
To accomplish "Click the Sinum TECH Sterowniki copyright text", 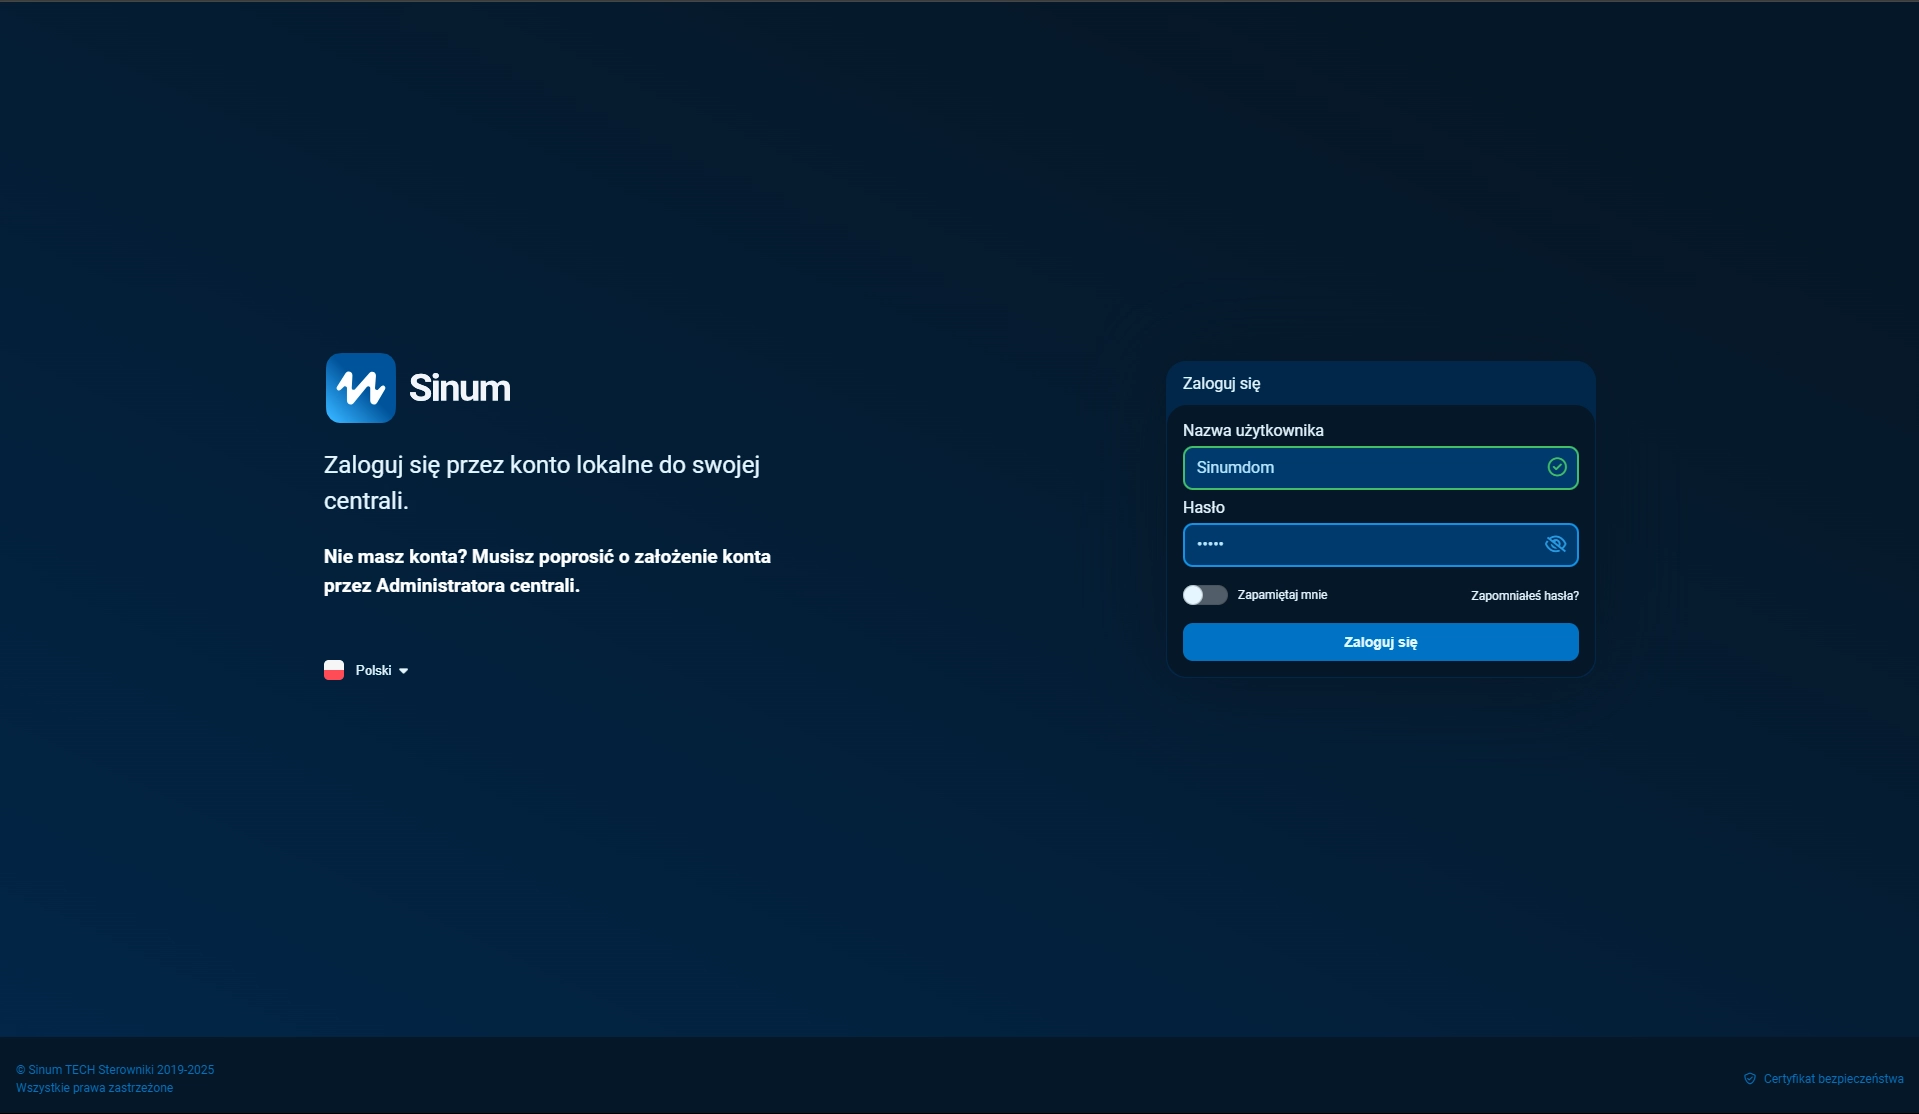I will coord(115,1070).
